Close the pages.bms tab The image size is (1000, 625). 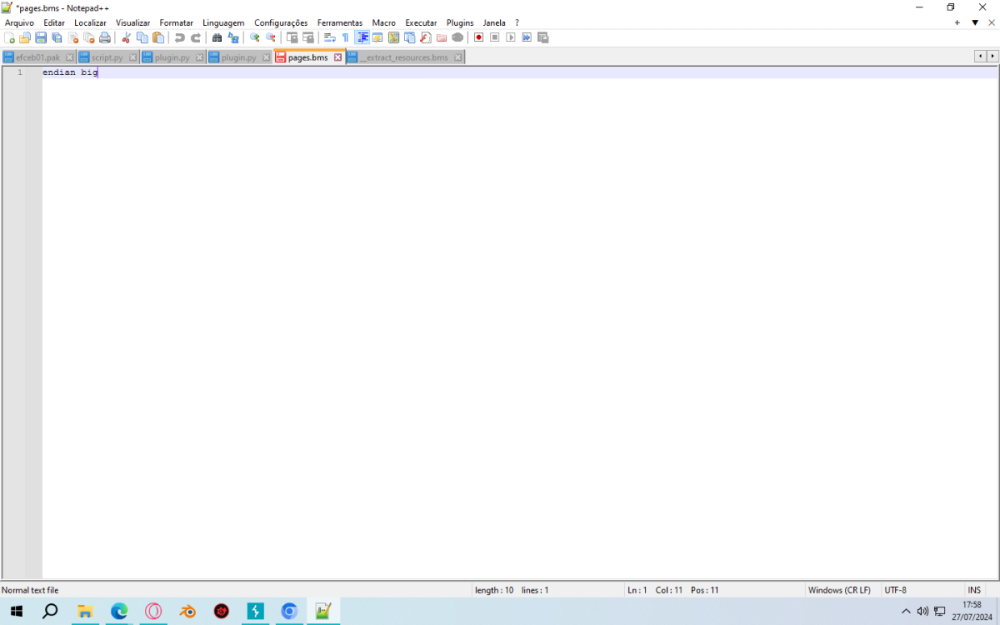coord(338,58)
